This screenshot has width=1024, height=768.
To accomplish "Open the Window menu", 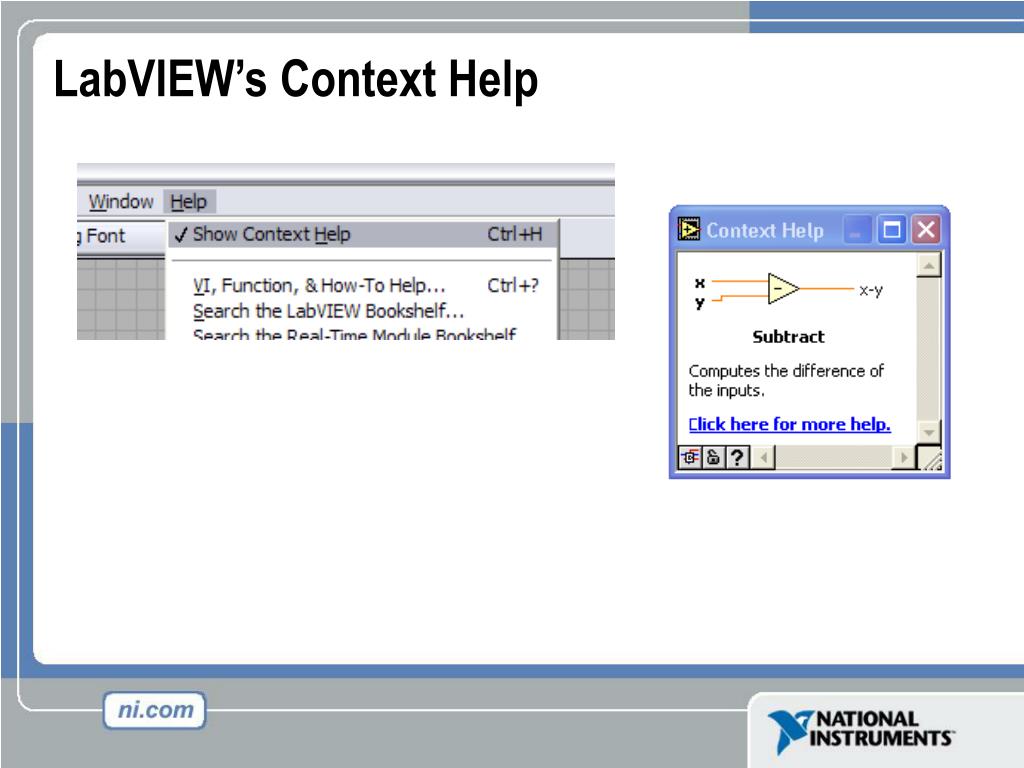I will [121, 202].
